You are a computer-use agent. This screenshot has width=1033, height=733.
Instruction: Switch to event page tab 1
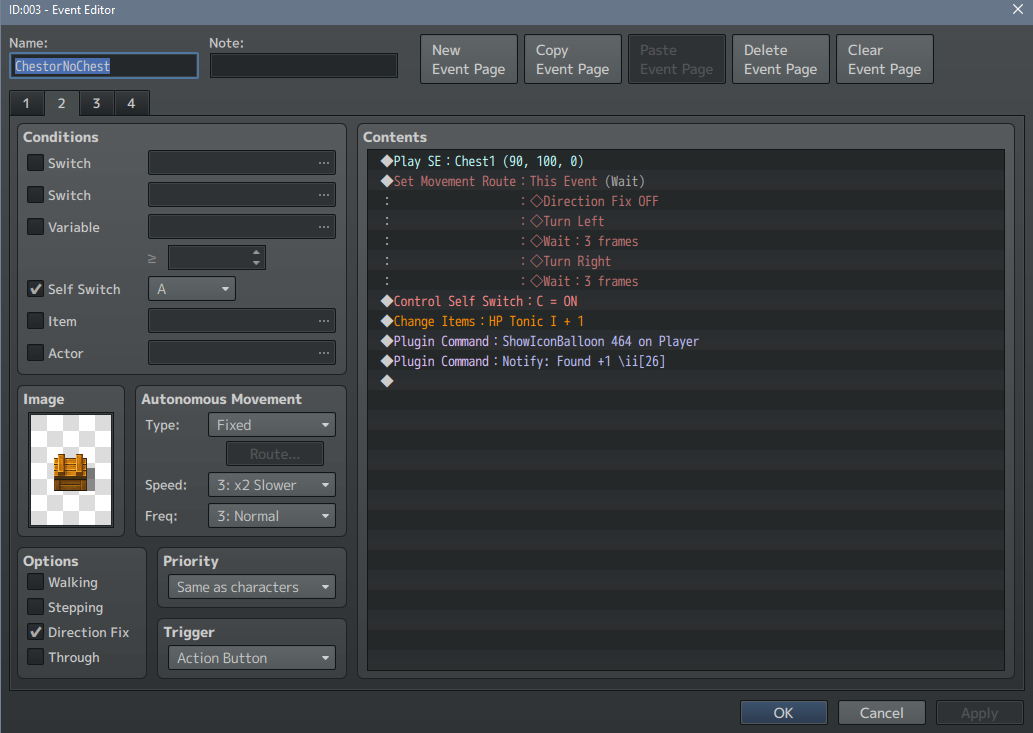pos(26,103)
